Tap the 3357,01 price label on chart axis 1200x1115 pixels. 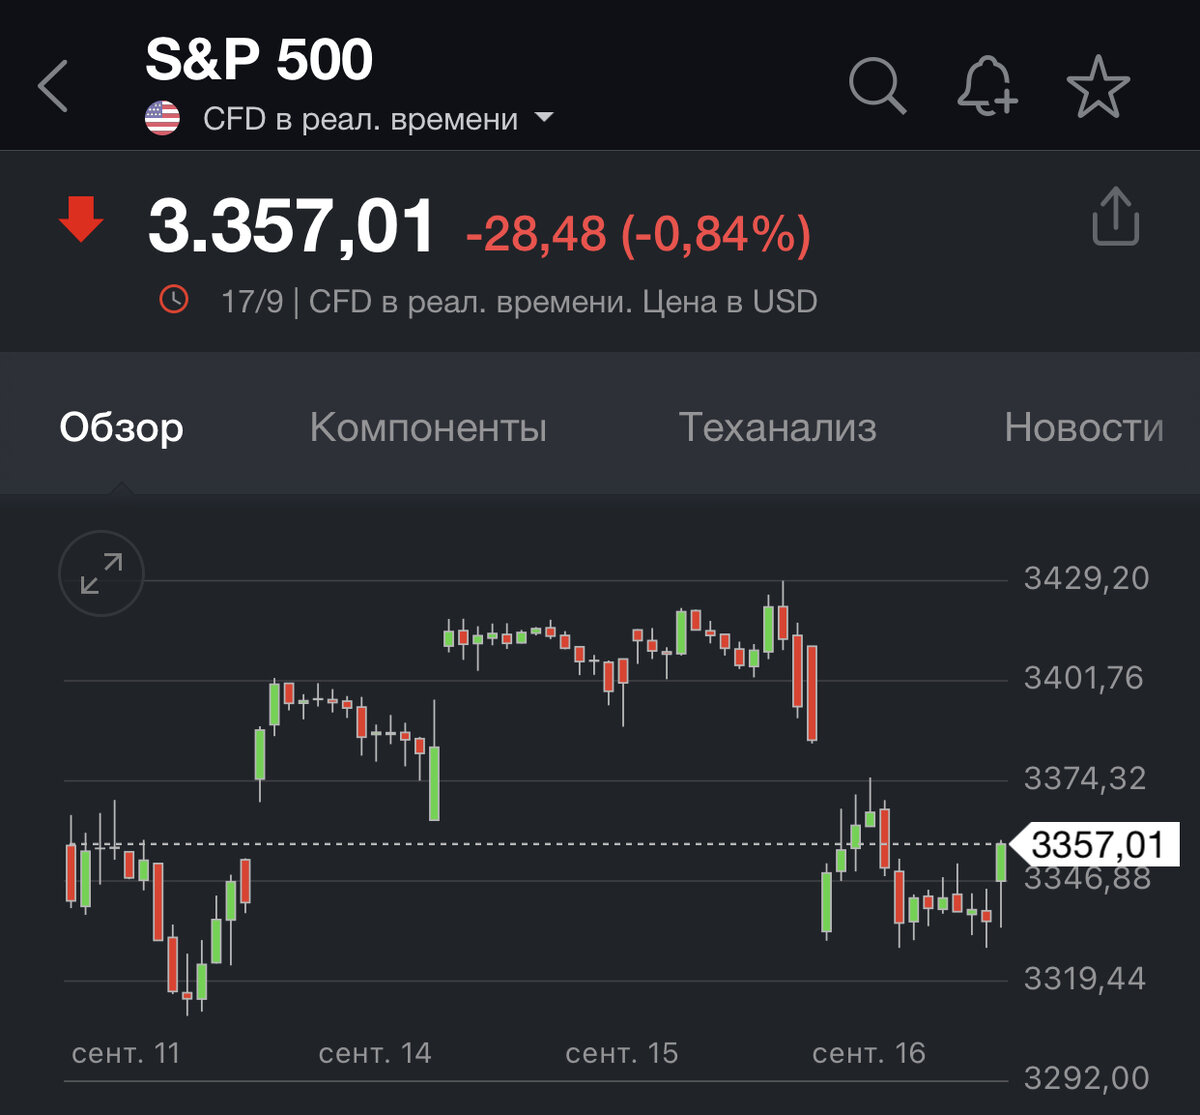(x=1097, y=846)
